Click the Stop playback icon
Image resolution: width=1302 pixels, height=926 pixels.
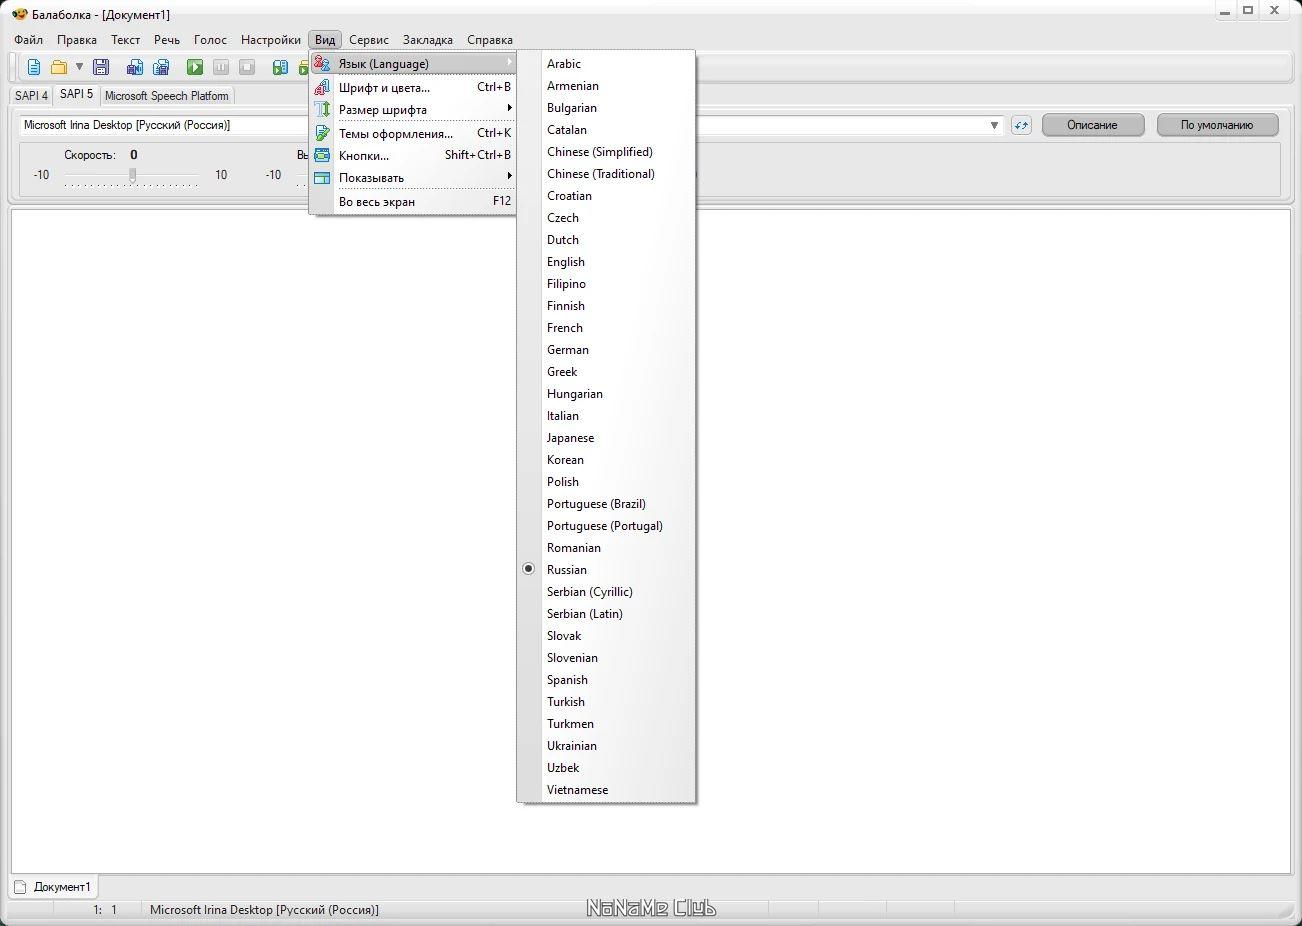(x=247, y=67)
